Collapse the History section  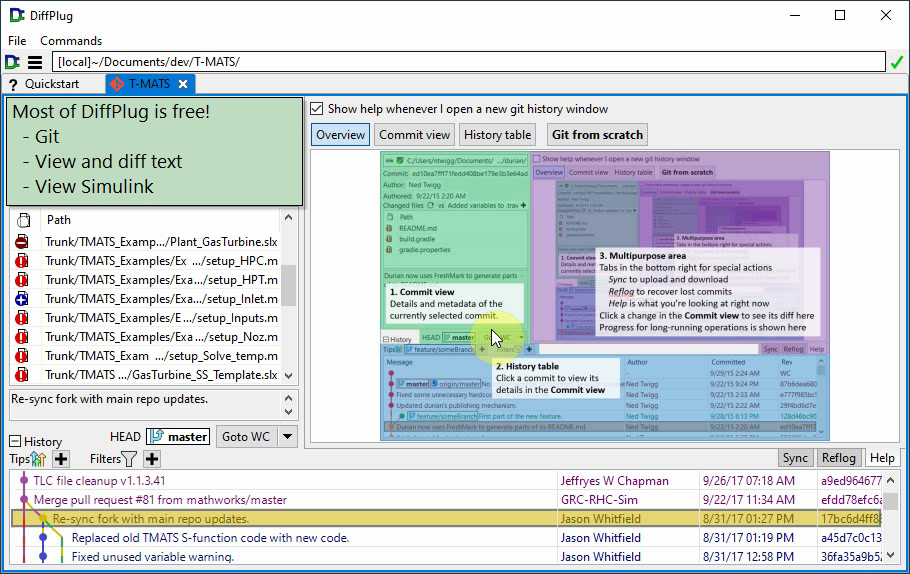click(x=15, y=442)
